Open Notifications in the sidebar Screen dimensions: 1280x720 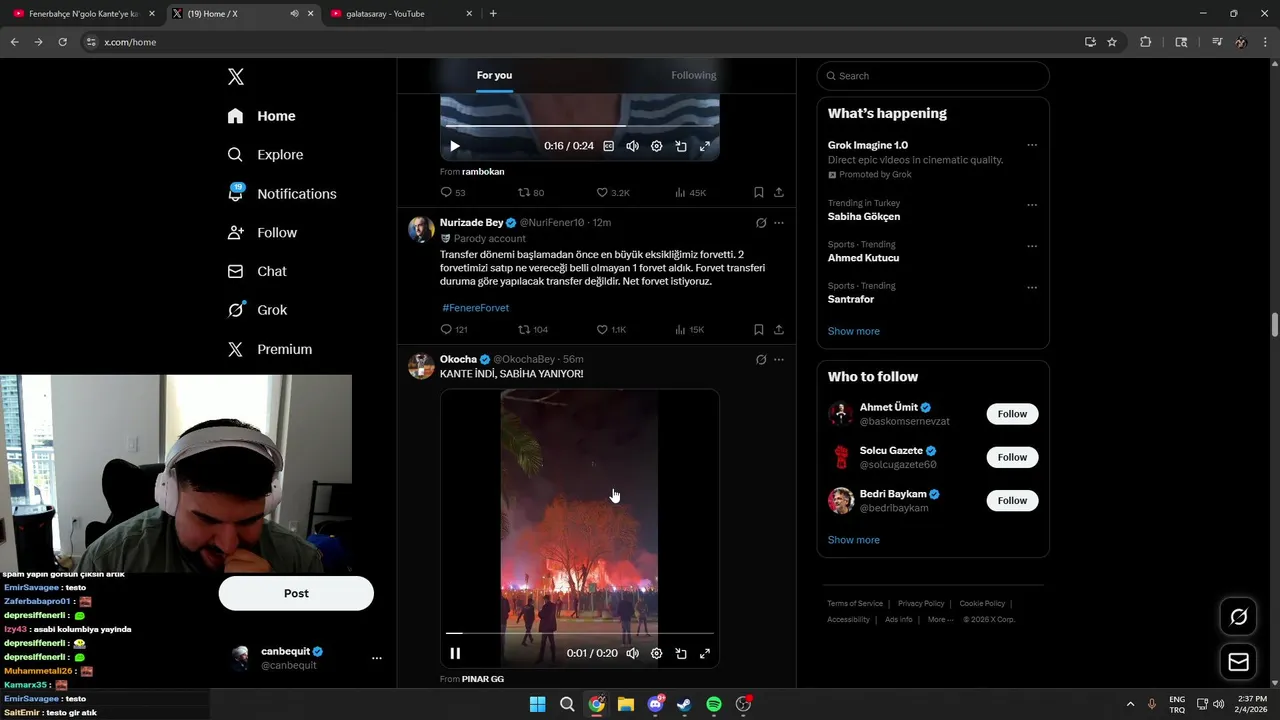[282, 193]
